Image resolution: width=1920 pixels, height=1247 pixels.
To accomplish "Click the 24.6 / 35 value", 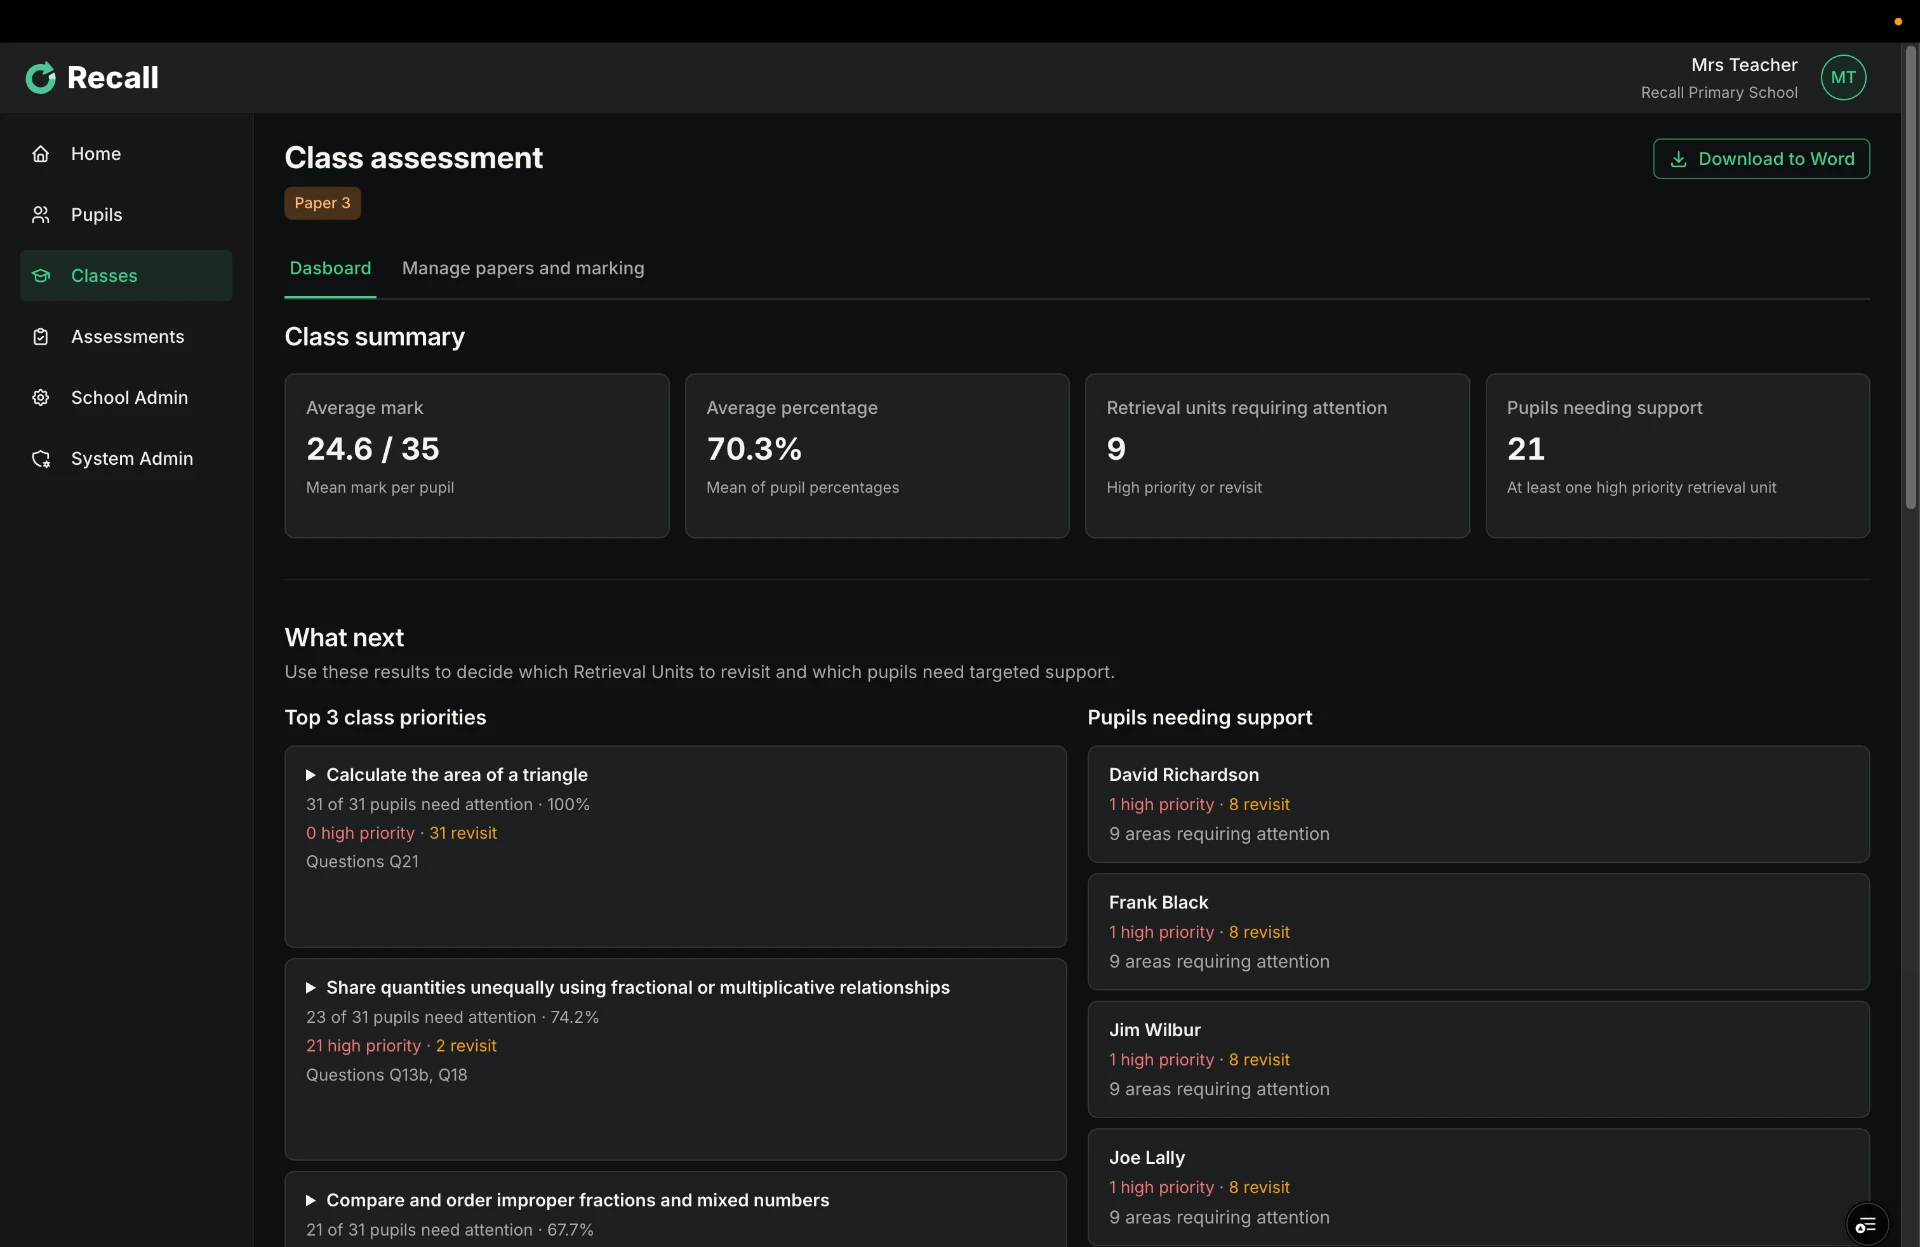I will coord(372,449).
